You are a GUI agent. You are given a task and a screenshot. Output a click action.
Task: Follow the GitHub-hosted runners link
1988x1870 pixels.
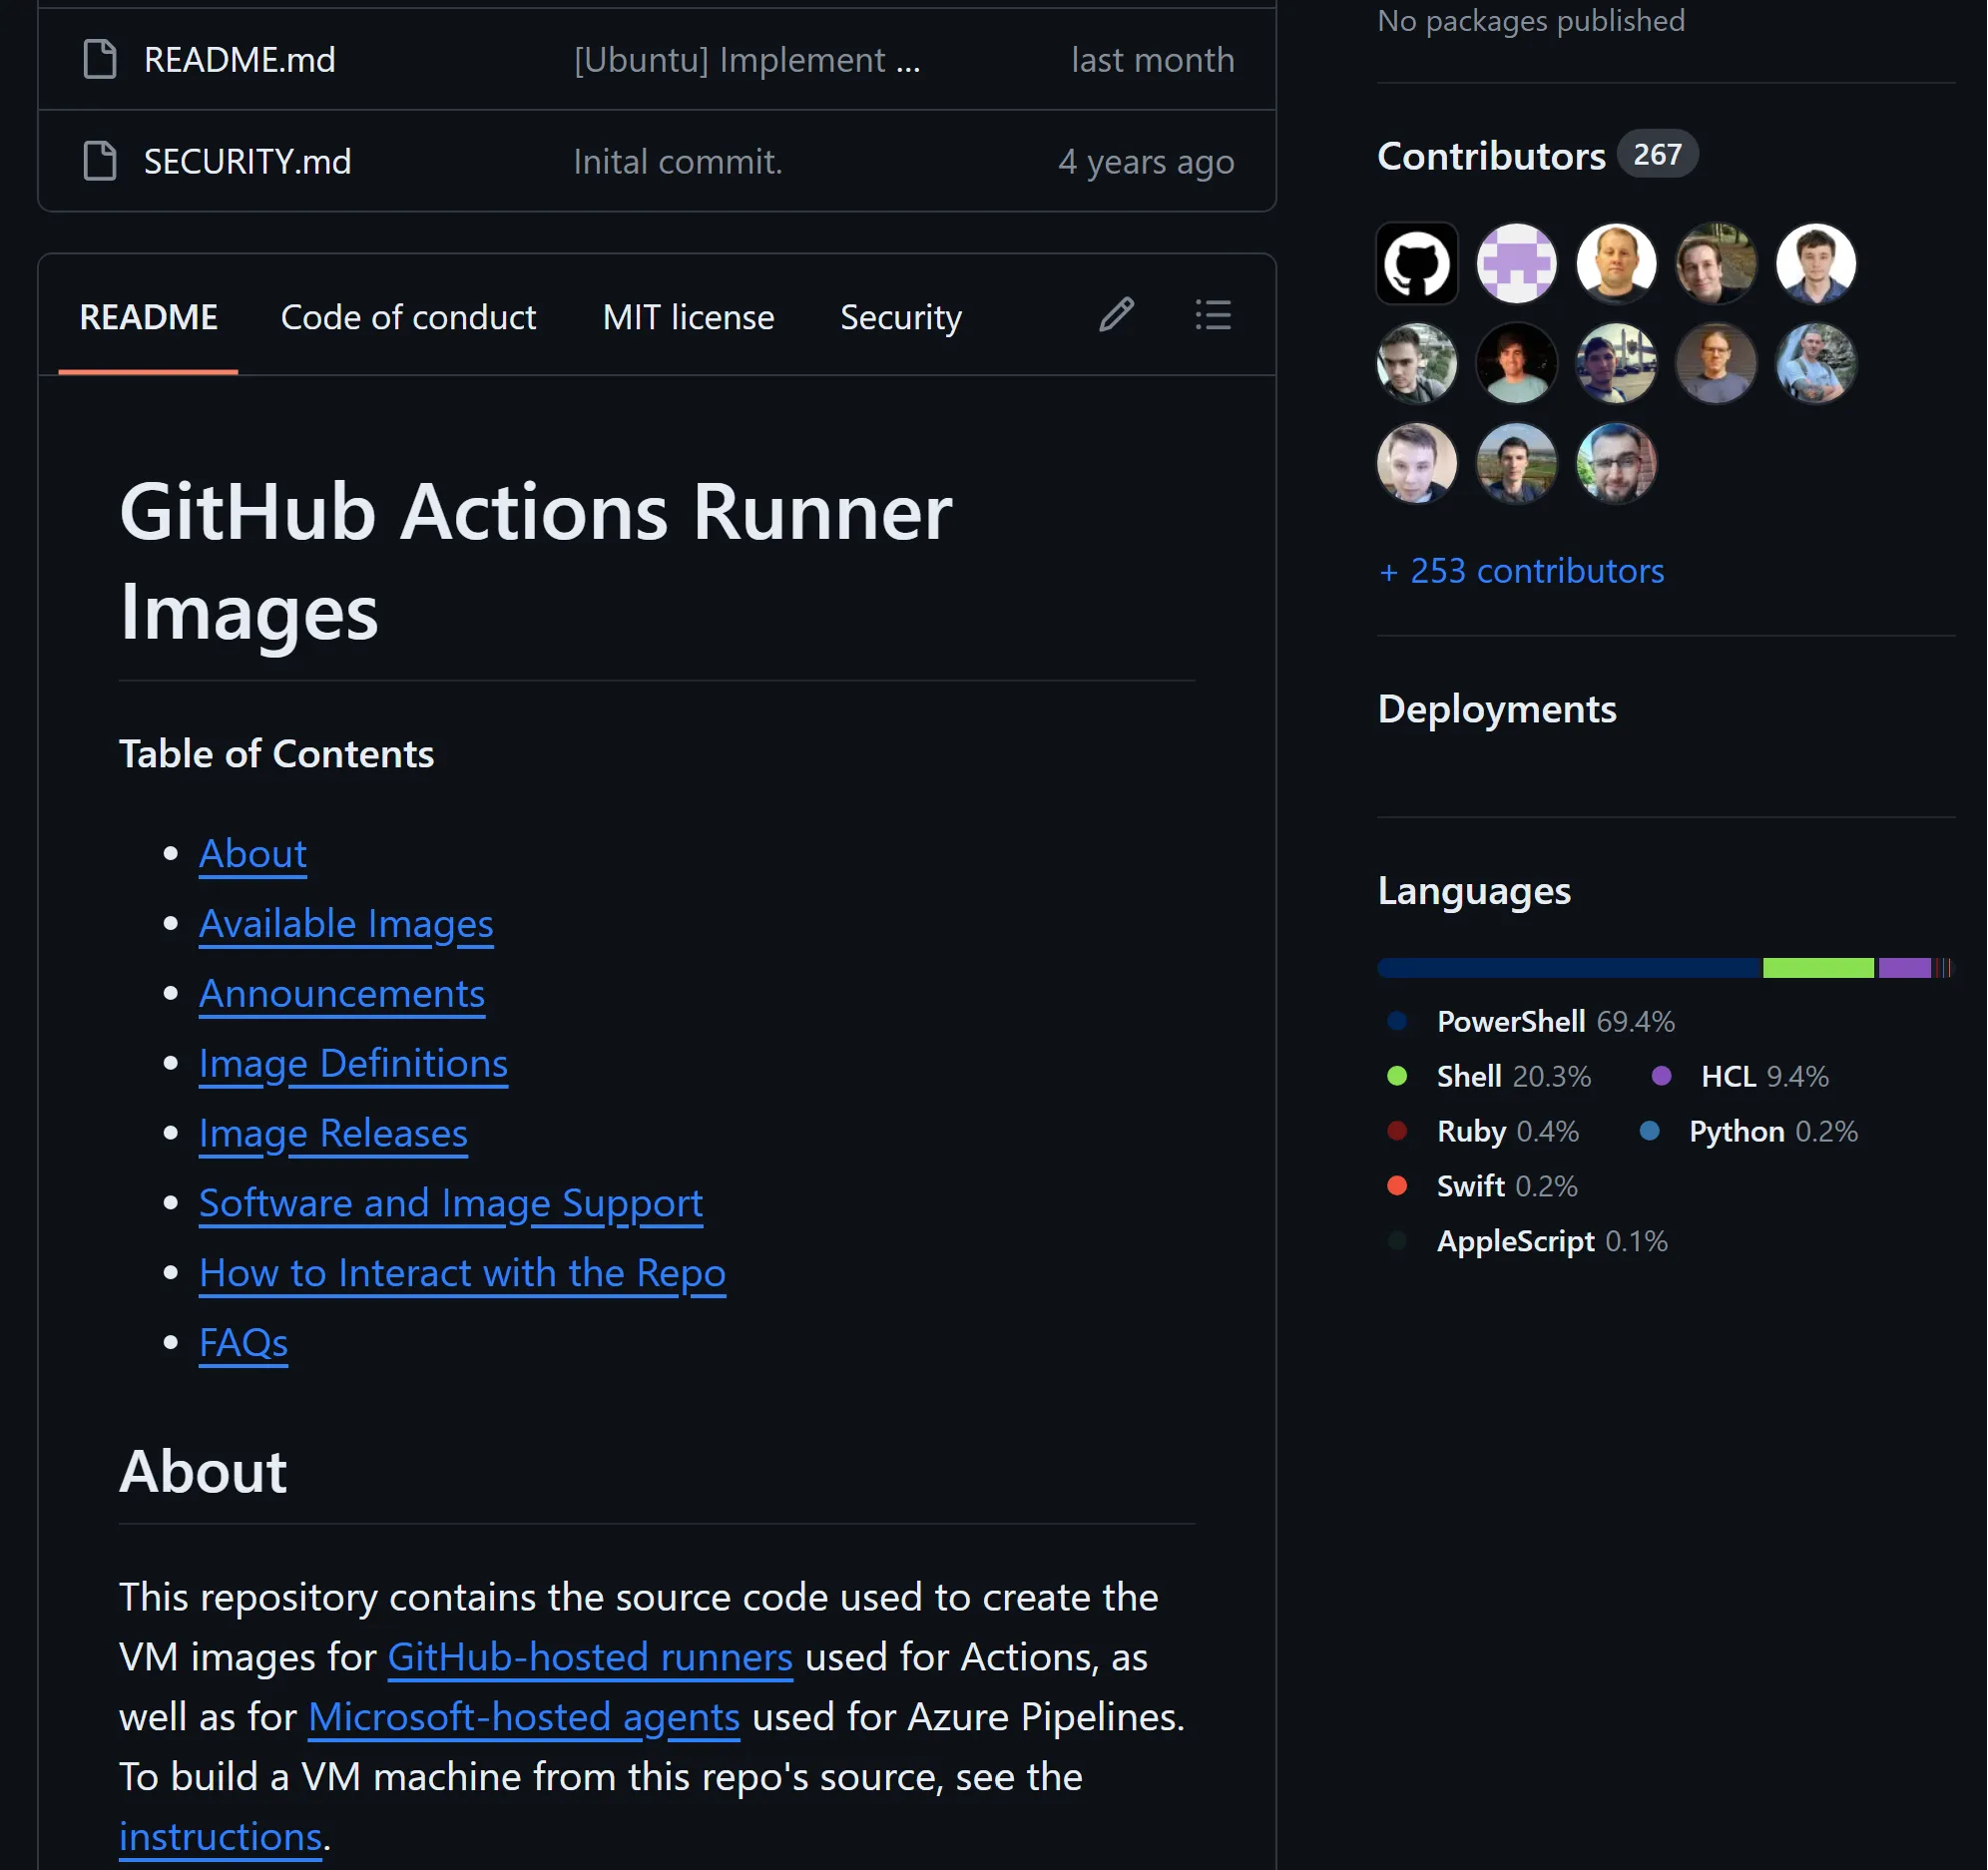[590, 1658]
